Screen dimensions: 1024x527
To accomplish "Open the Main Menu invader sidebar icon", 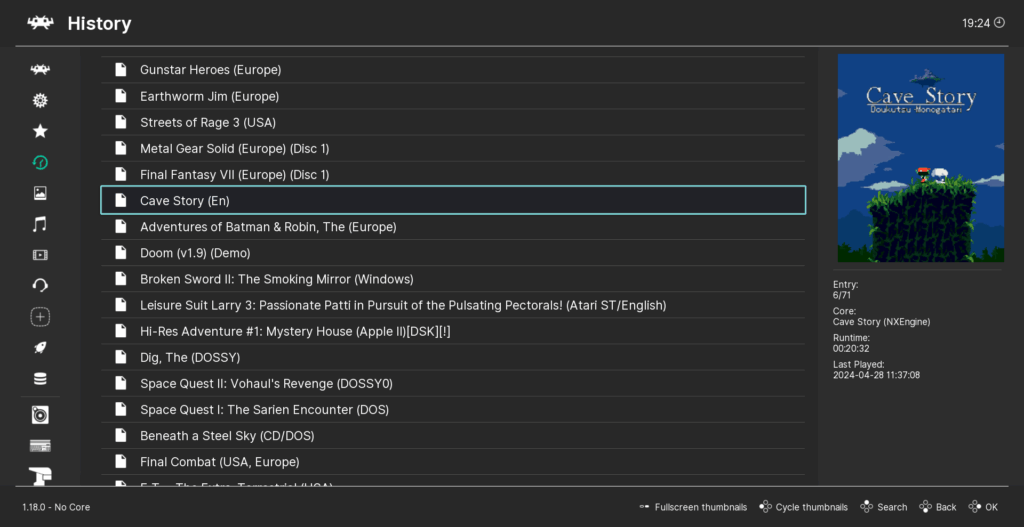I will (40, 69).
